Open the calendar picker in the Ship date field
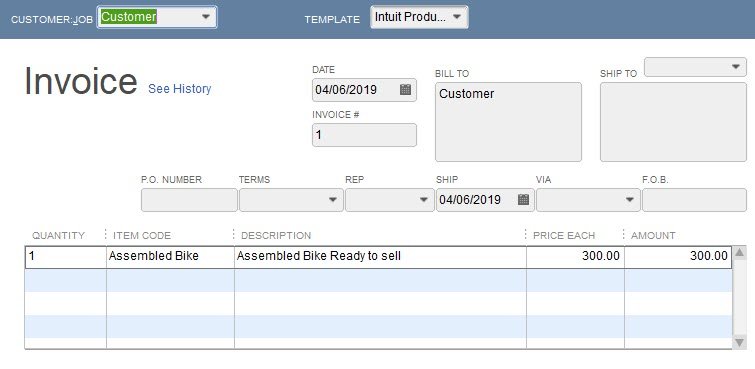 (523, 199)
